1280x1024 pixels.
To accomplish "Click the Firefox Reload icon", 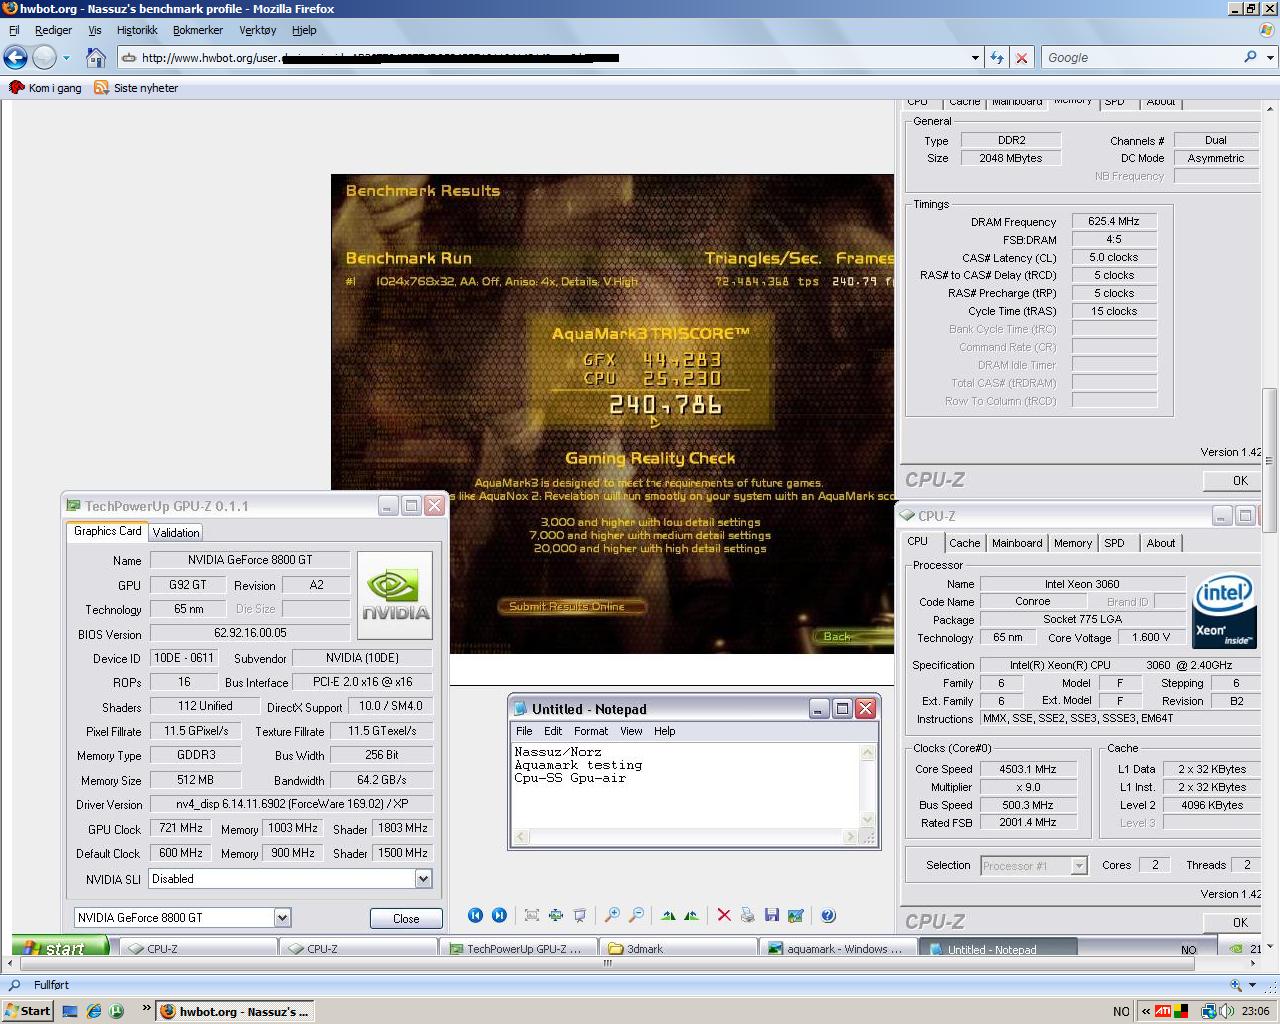I will (997, 58).
